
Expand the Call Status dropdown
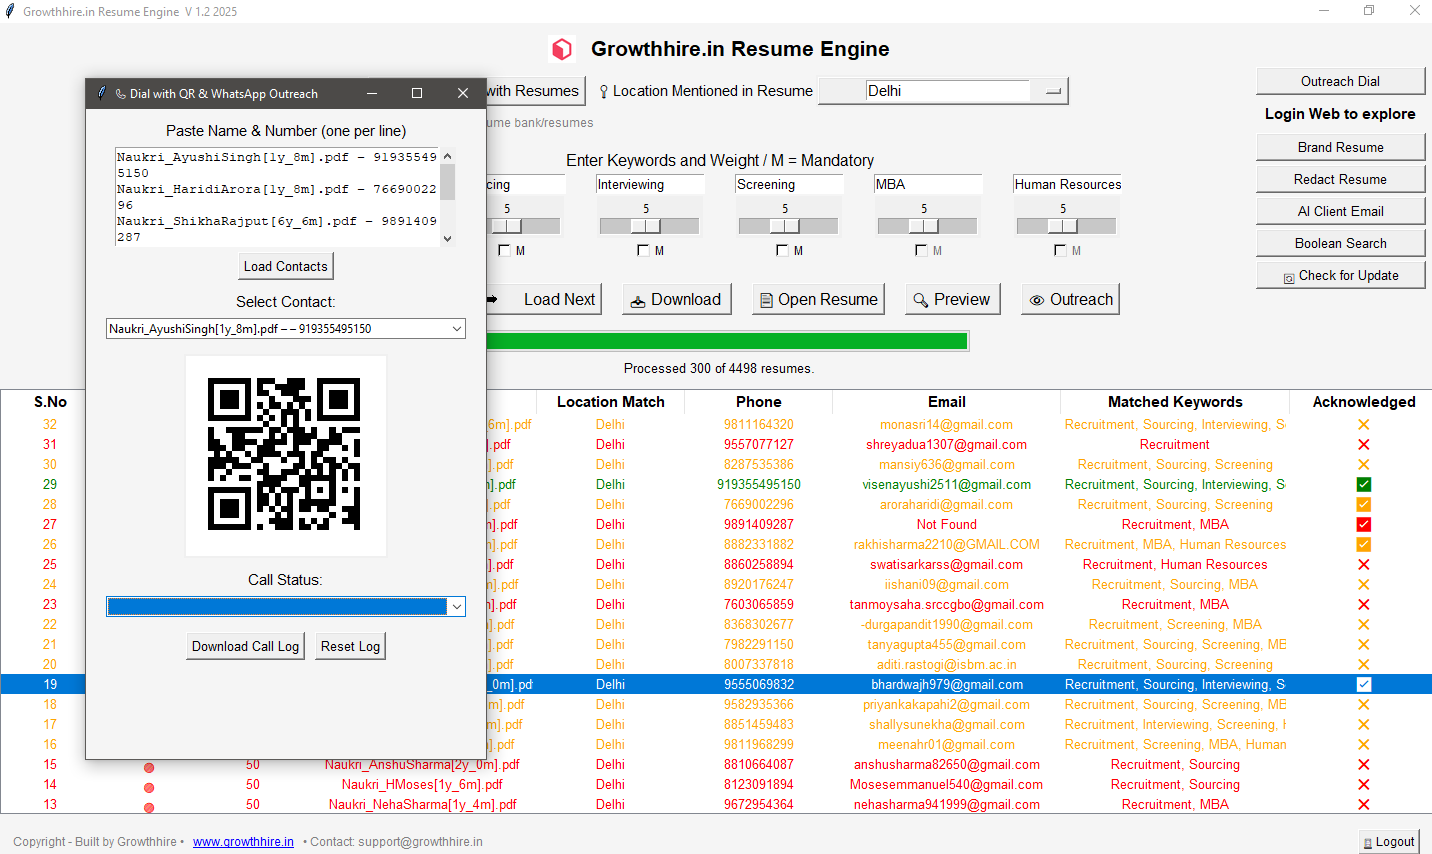[x=456, y=607]
